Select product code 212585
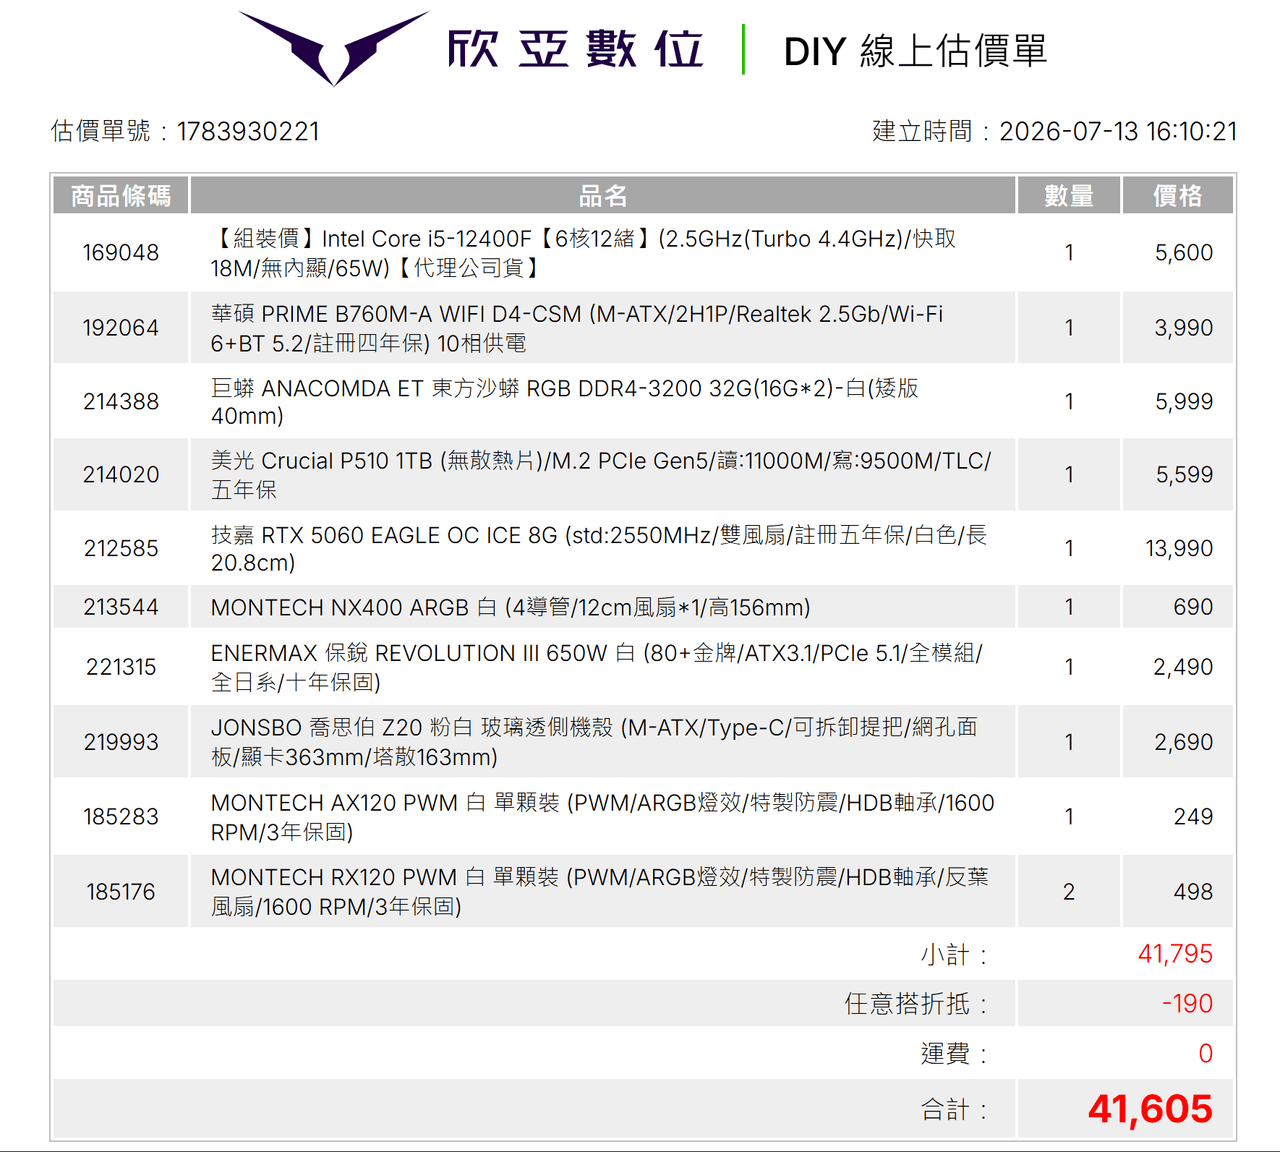The height and width of the screenshot is (1152, 1280). pyautogui.click(x=121, y=549)
